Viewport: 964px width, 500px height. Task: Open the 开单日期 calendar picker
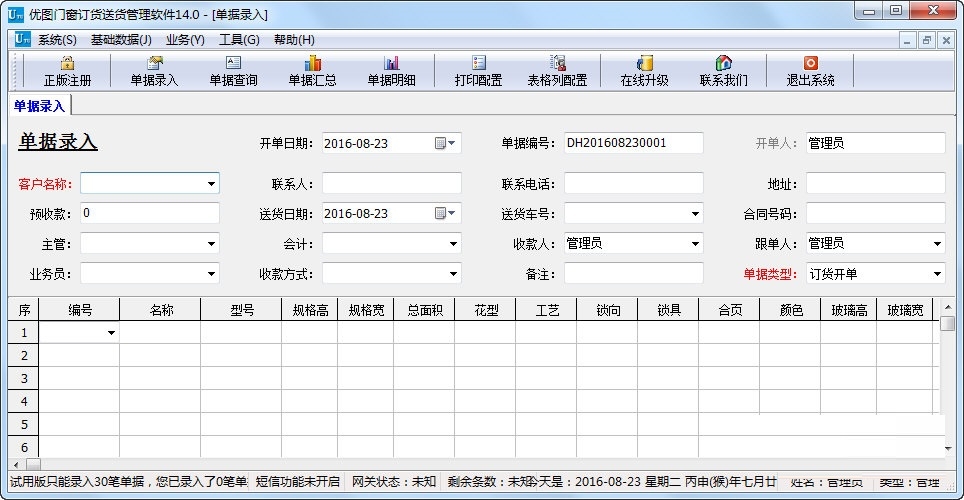[x=445, y=143]
